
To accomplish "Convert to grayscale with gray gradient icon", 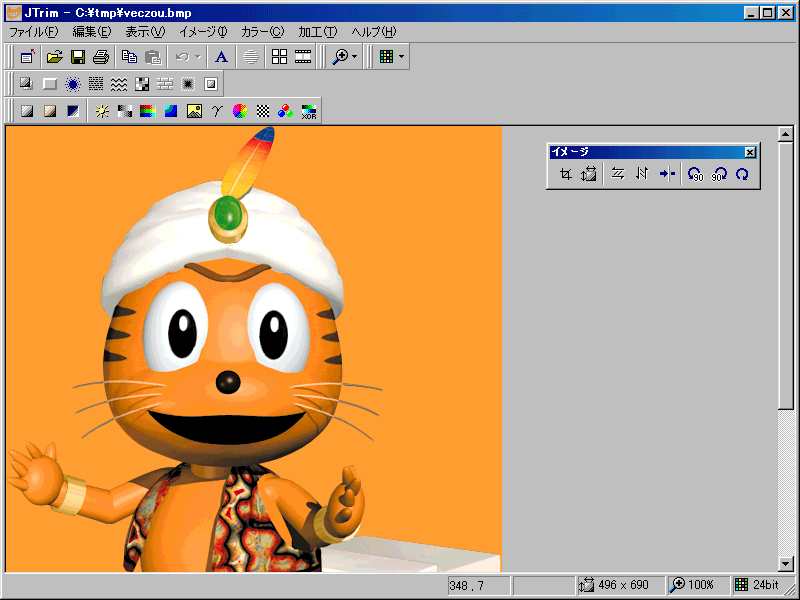I will pos(27,111).
